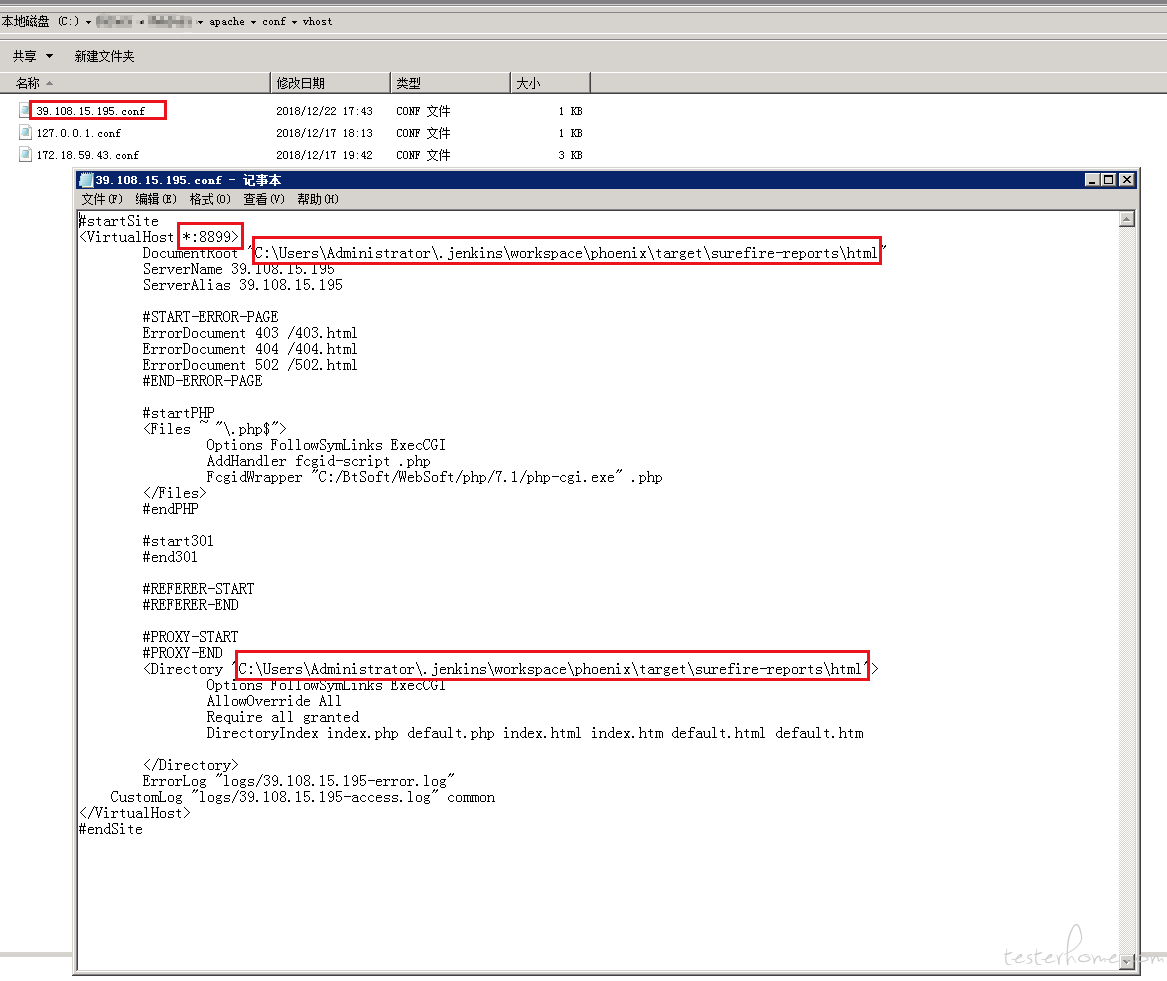
Task: Open the 文件(F) menu in Notepad
Action: tap(100, 199)
